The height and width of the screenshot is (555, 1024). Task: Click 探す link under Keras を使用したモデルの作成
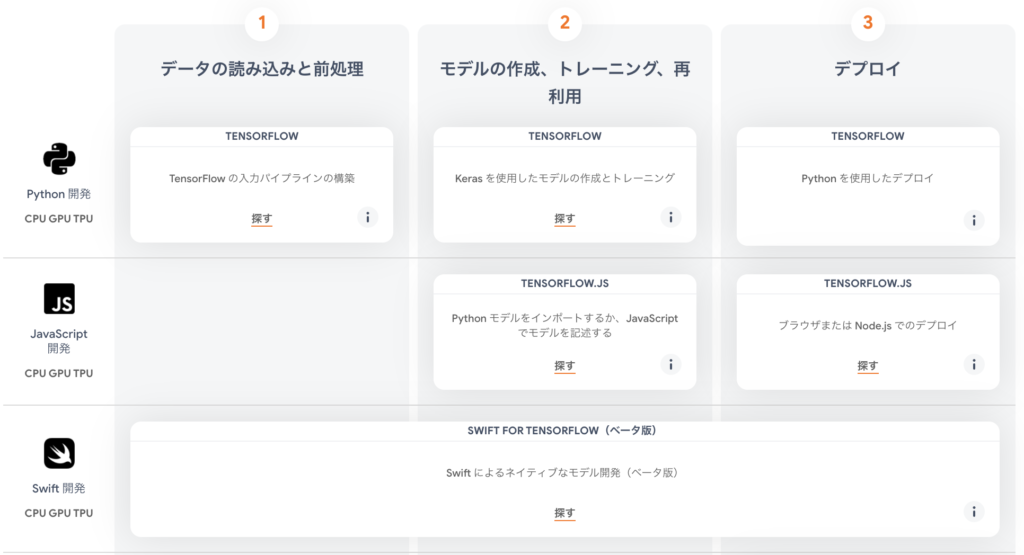(565, 219)
